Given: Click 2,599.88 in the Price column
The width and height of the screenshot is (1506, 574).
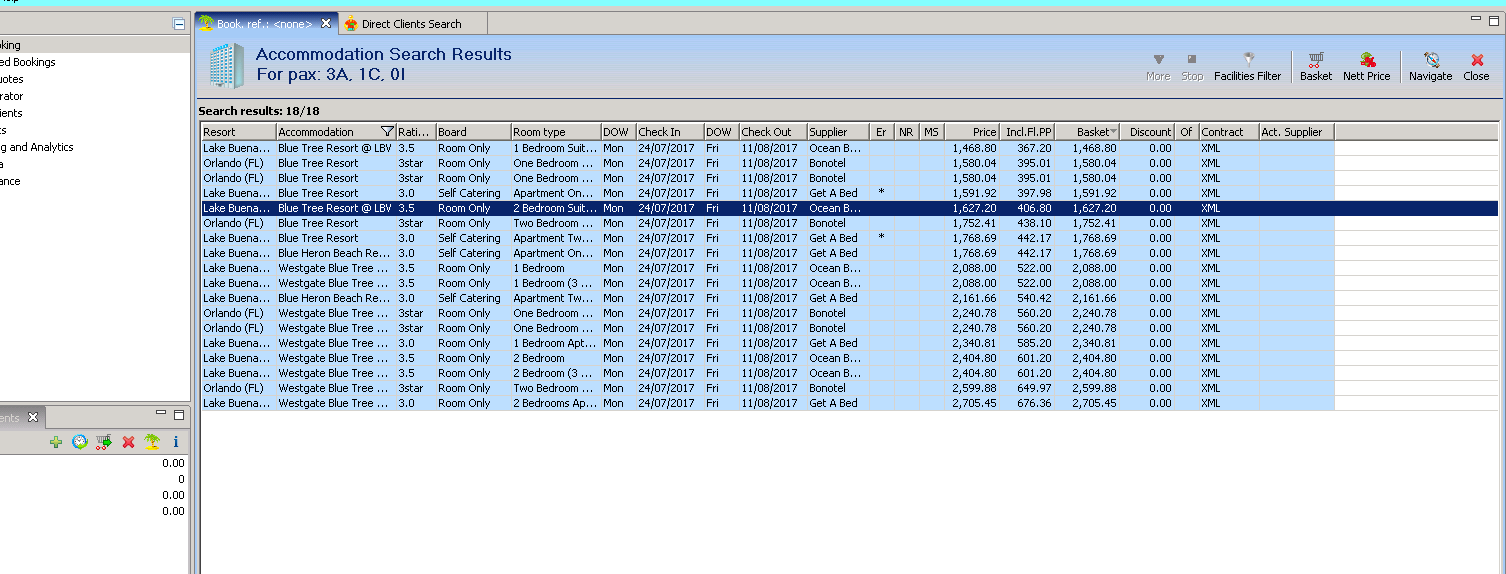Looking at the screenshot, I should tap(972, 388).
